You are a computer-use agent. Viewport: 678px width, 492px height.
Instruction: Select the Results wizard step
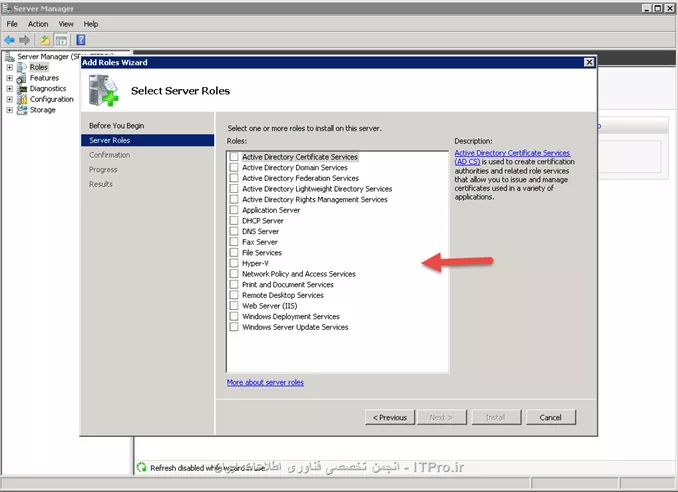click(x=101, y=184)
